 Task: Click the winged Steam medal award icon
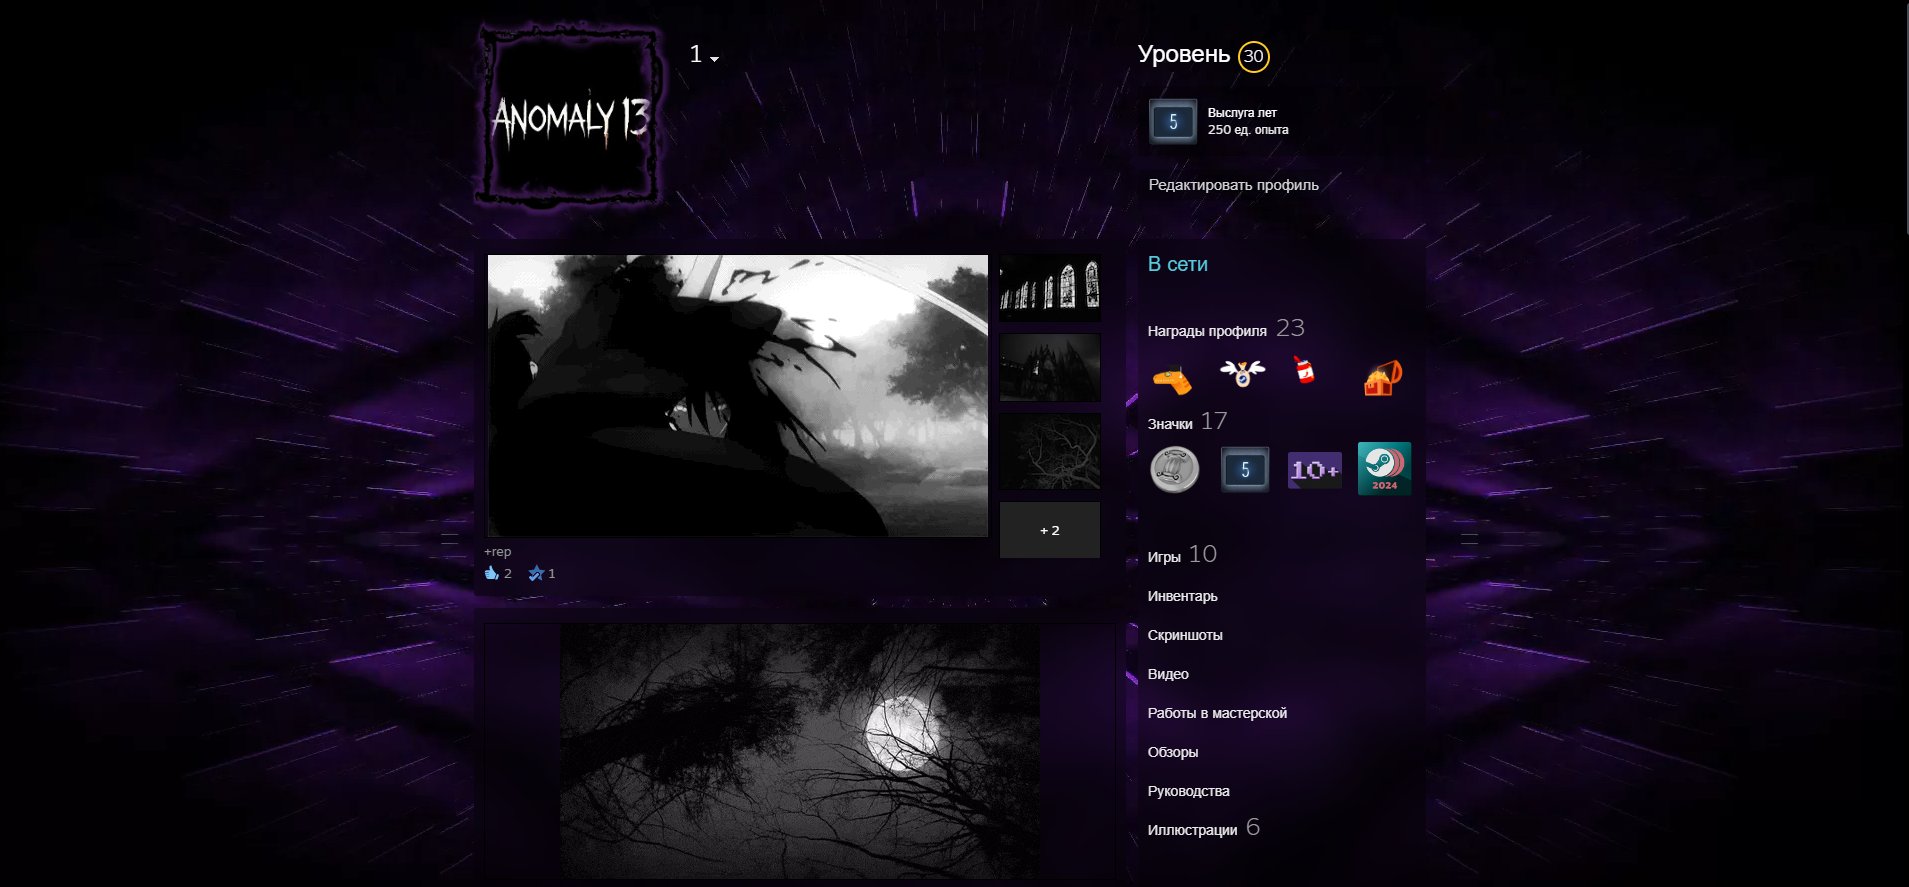point(1242,373)
